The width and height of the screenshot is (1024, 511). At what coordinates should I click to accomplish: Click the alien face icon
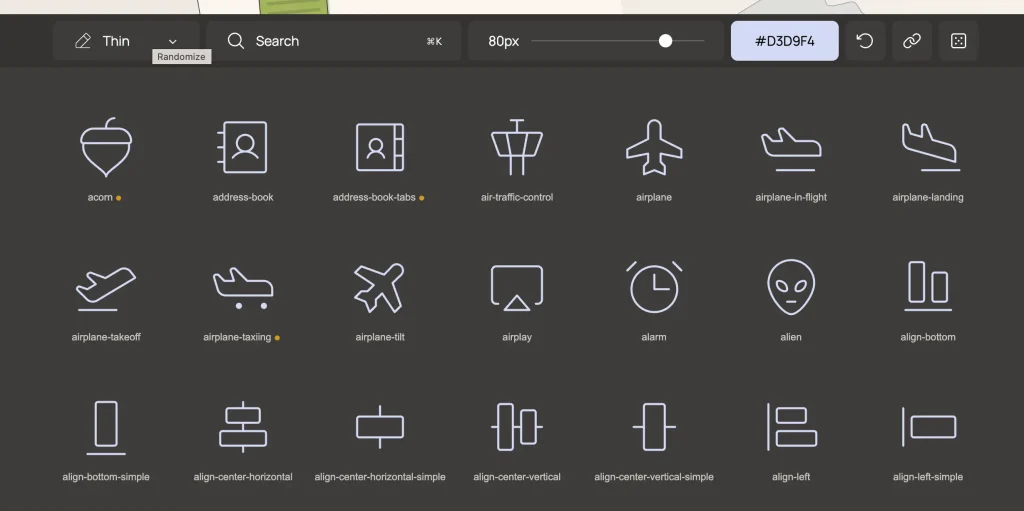pyautogui.click(x=791, y=287)
